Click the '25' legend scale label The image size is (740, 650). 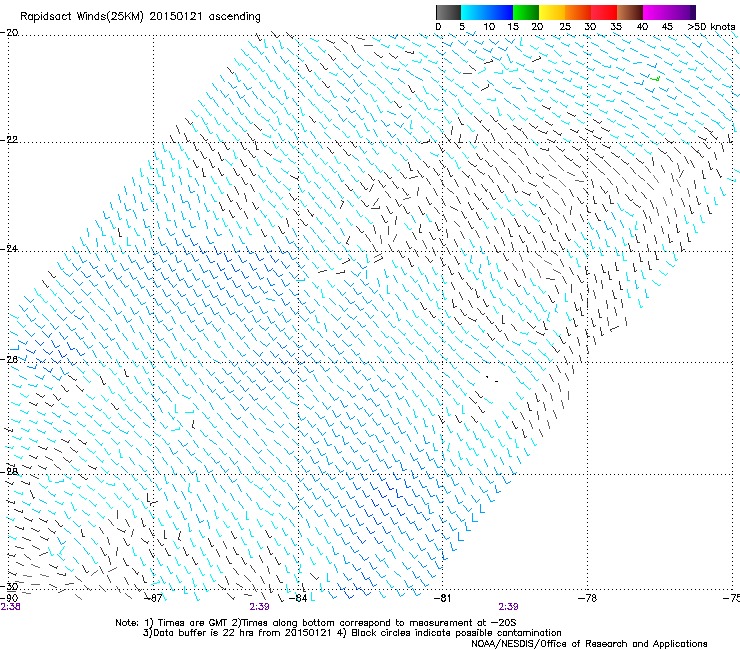[x=564, y=27]
